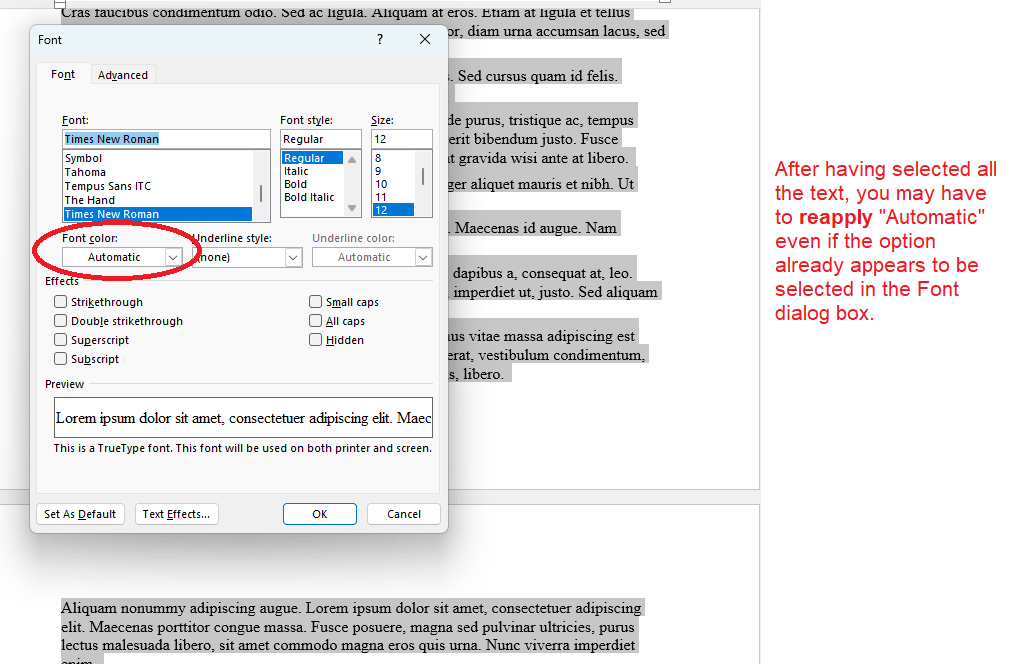This screenshot has height=664, width=1027.
Task: Select Regular in font style list
Action: pyautogui.click(x=312, y=158)
